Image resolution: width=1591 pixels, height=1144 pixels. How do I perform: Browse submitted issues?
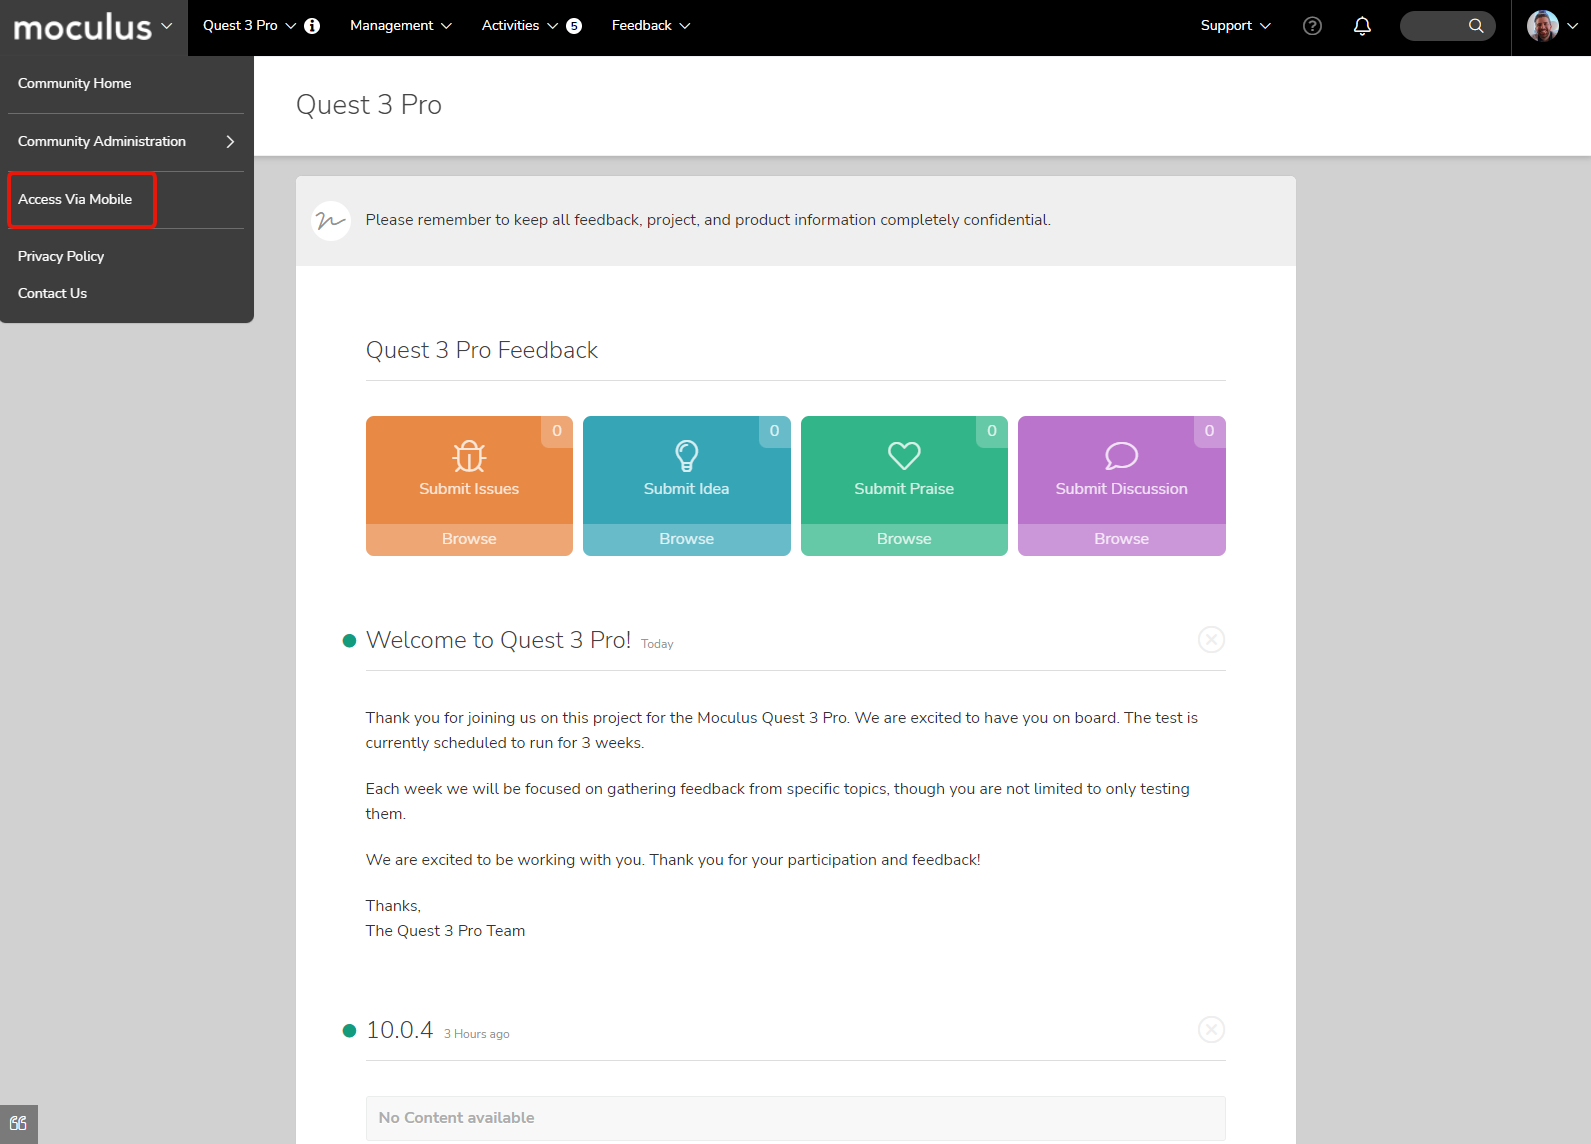[x=469, y=539]
